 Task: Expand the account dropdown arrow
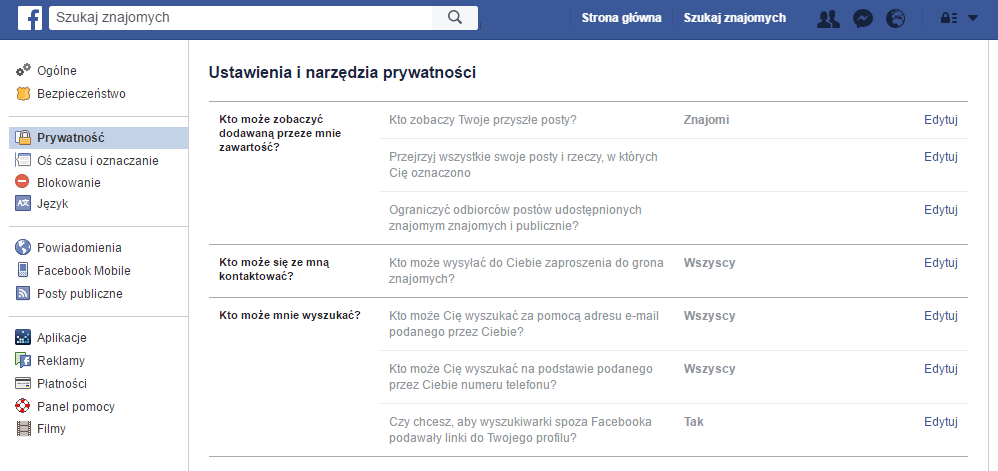(x=973, y=18)
